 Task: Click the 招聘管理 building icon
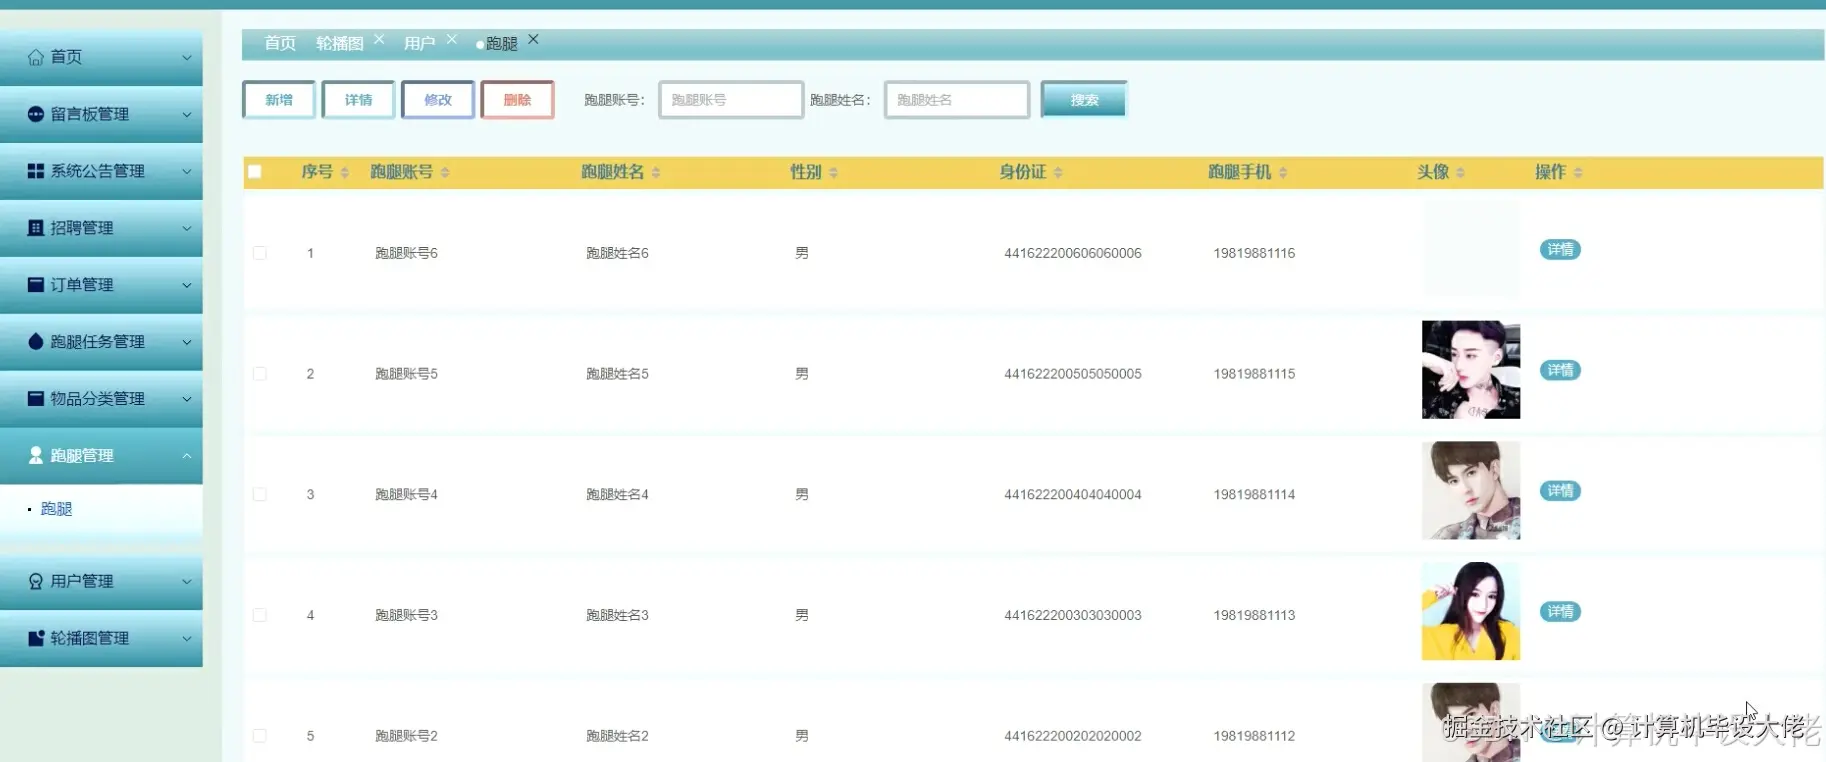(36, 228)
